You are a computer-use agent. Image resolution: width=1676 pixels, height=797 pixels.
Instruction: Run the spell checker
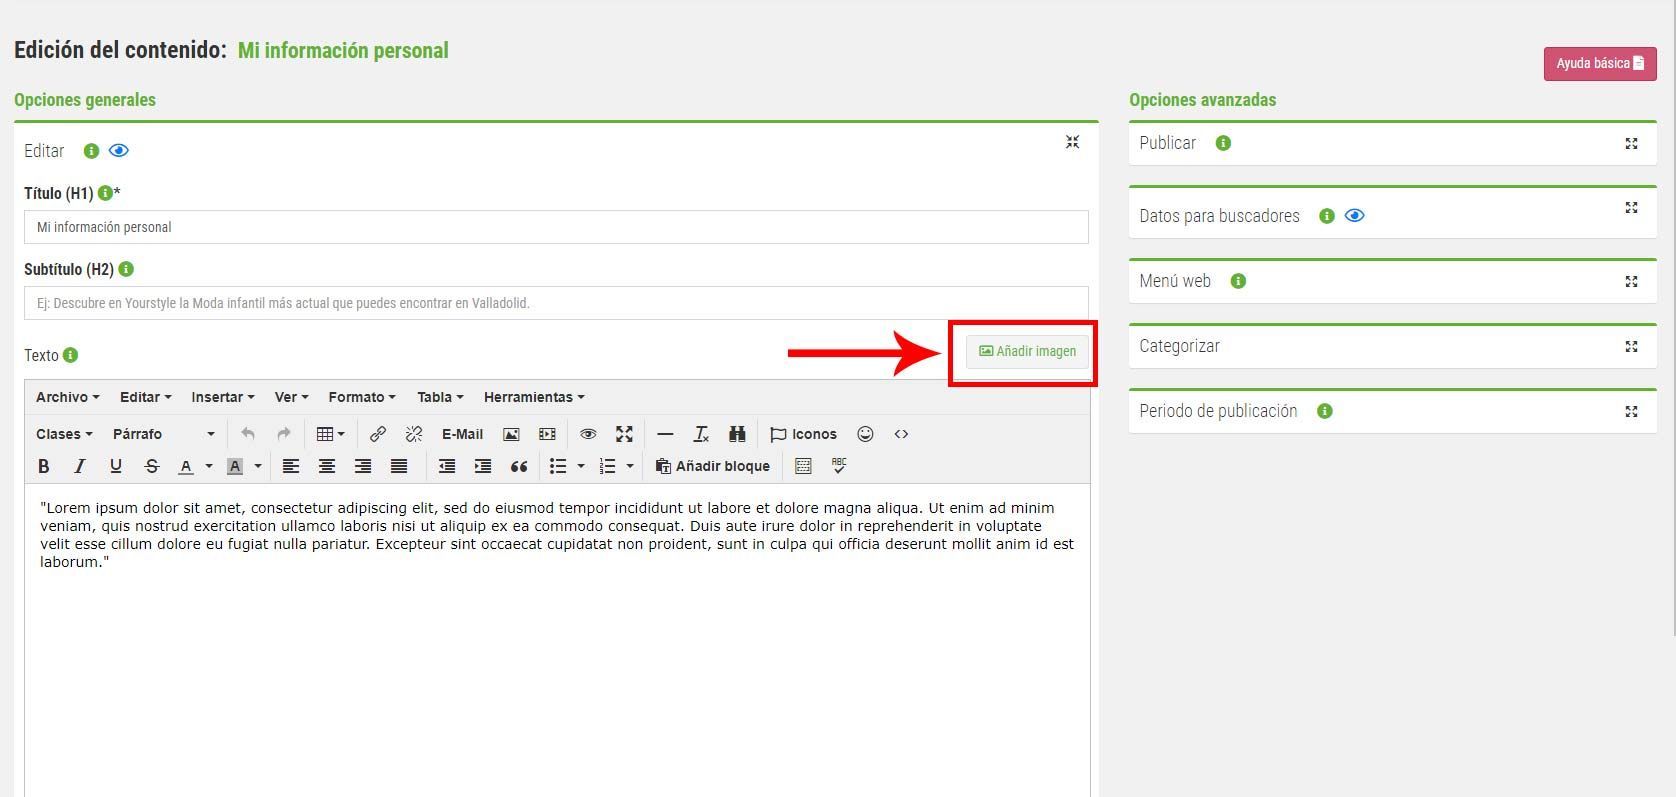(x=839, y=466)
